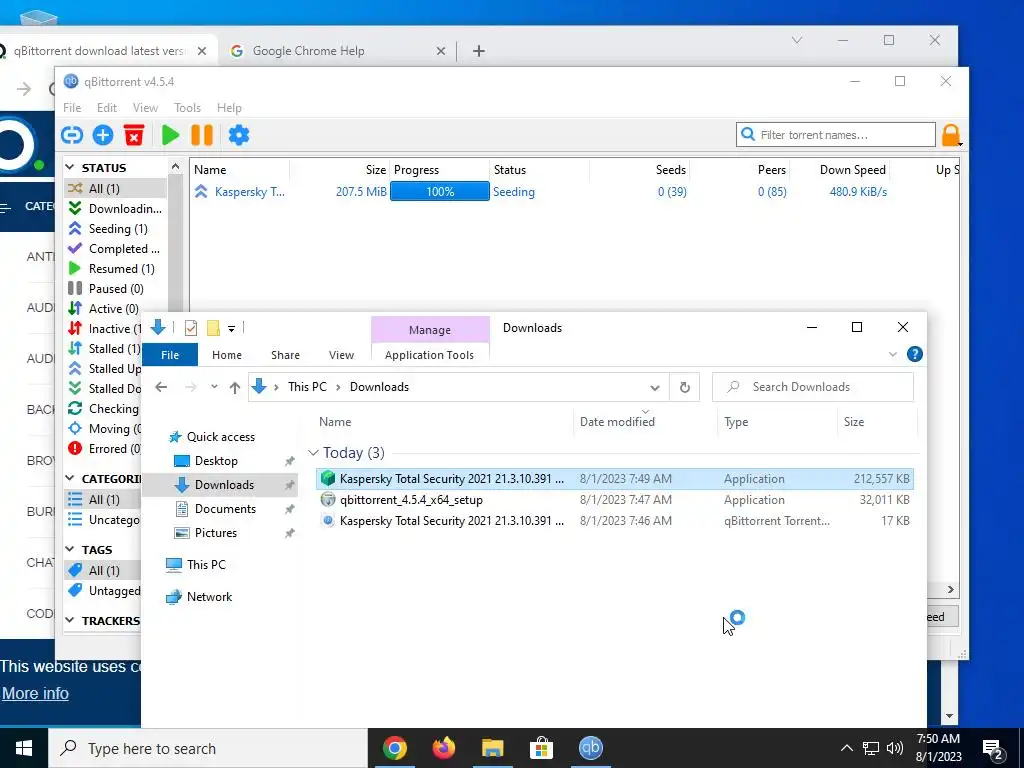Open Explorer Share ribbon tab
This screenshot has width=1024, height=768.
[285, 355]
